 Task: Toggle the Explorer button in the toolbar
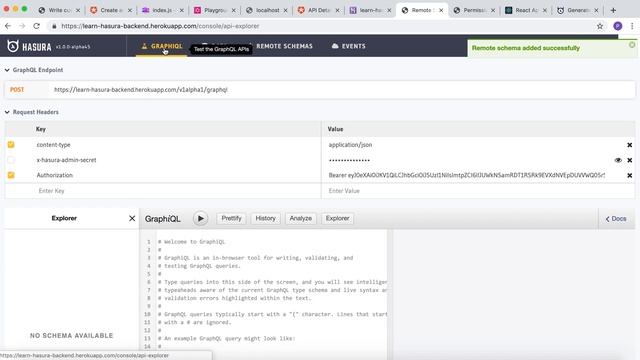(x=337, y=218)
